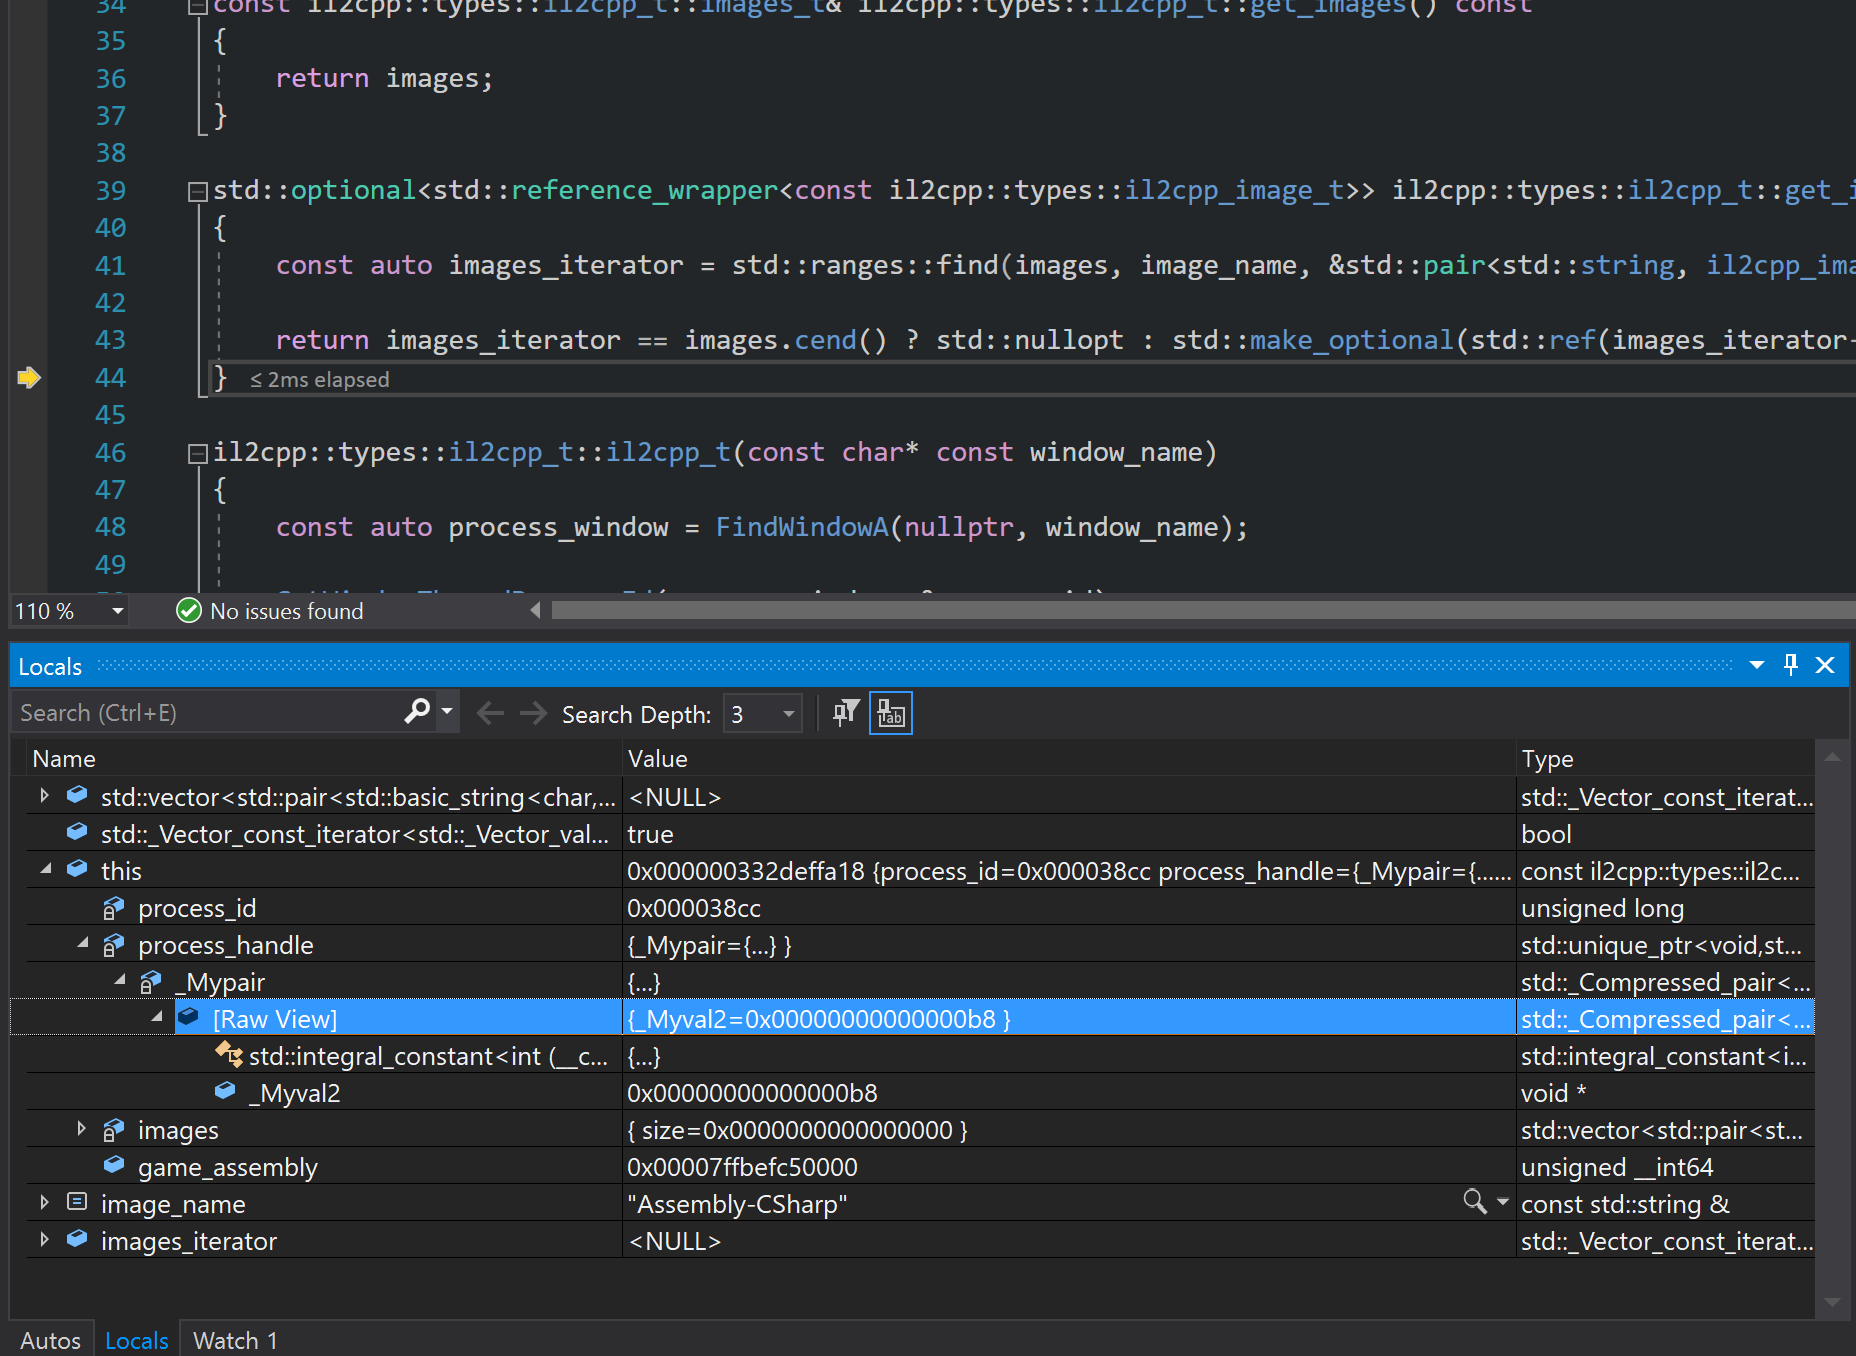
Task: Click the process_handle field icon
Action: [113, 944]
